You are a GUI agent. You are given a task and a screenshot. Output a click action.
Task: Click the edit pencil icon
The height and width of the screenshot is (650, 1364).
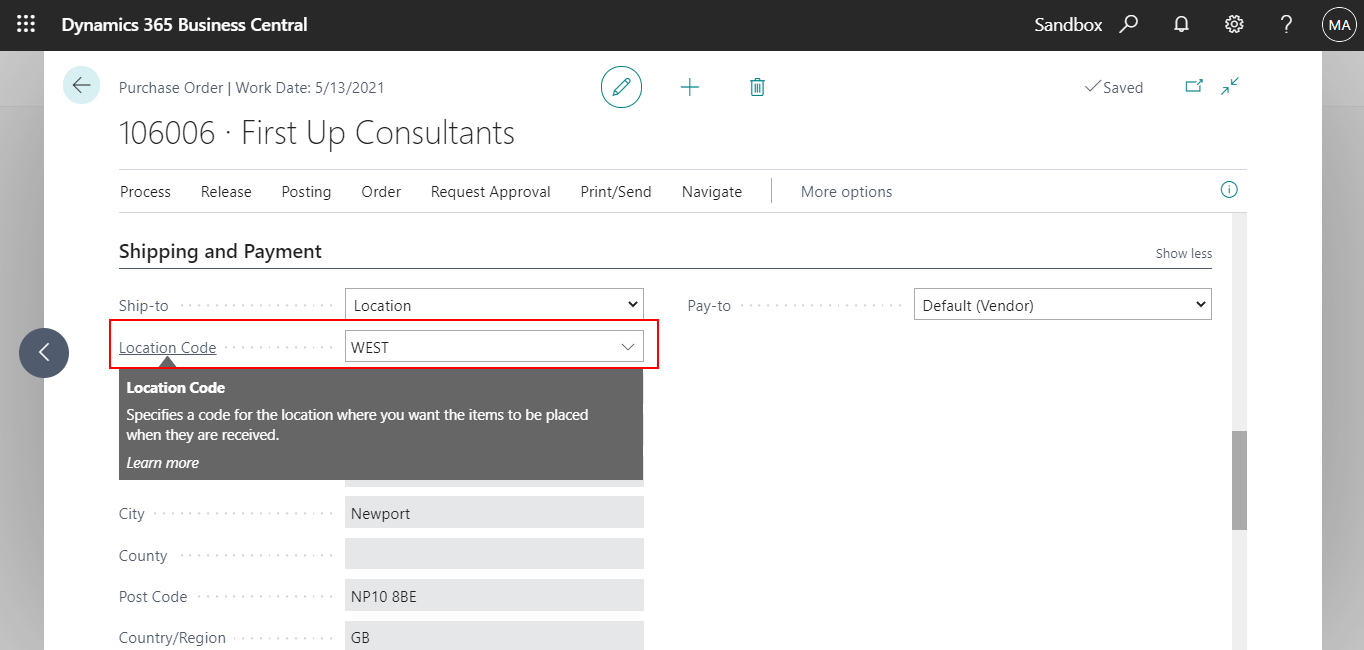[x=621, y=87]
